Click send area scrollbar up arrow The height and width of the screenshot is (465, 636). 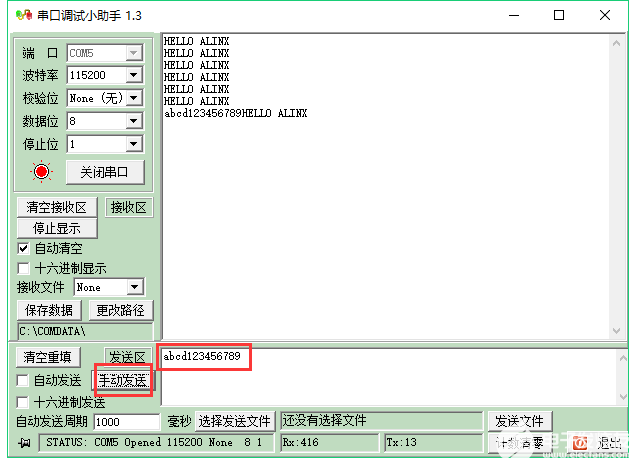point(623,357)
